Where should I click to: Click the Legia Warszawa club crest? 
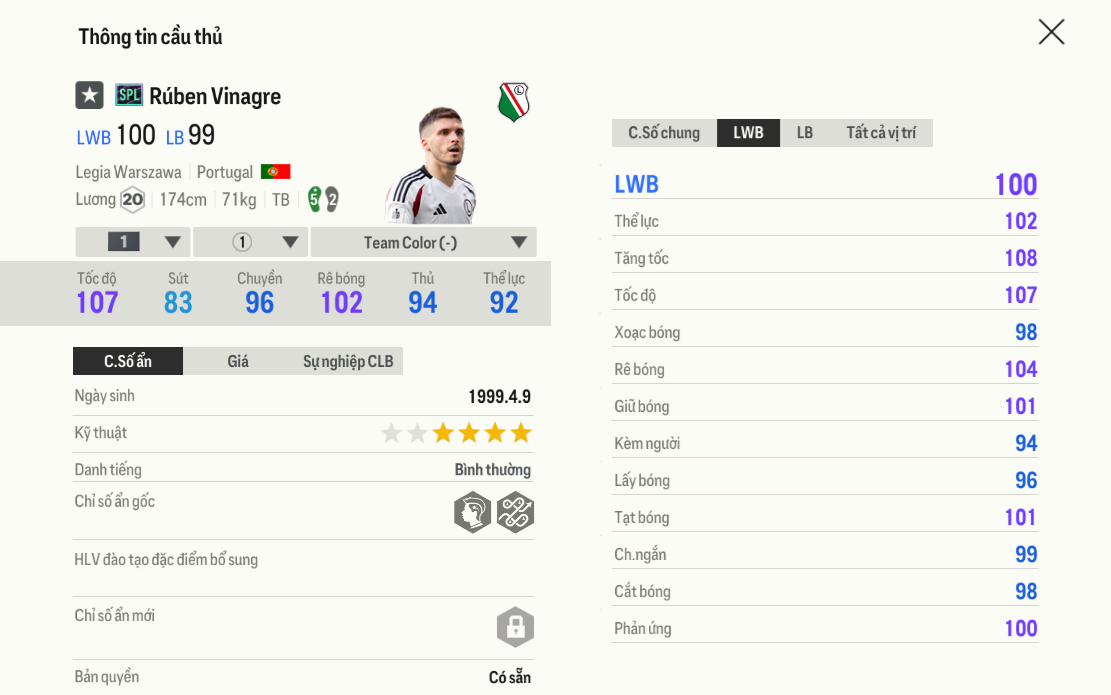pos(513,102)
